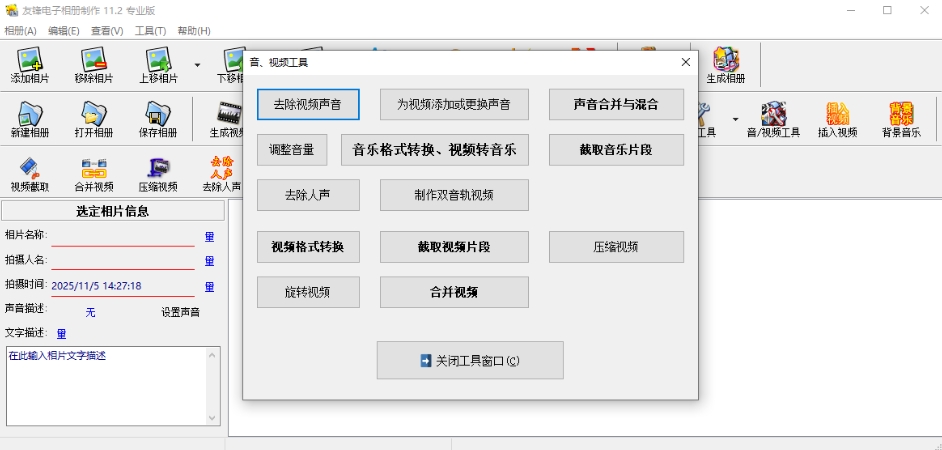Image resolution: width=942 pixels, height=450 pixels.
Task: Click the 去除视频声音 button in dialog
Action: 308,105
